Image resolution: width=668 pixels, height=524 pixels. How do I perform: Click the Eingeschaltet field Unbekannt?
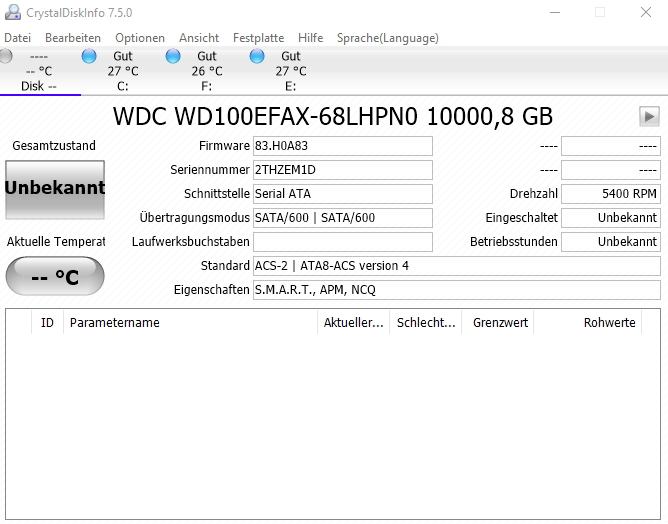pyautogui.click(x=611, y=218)
